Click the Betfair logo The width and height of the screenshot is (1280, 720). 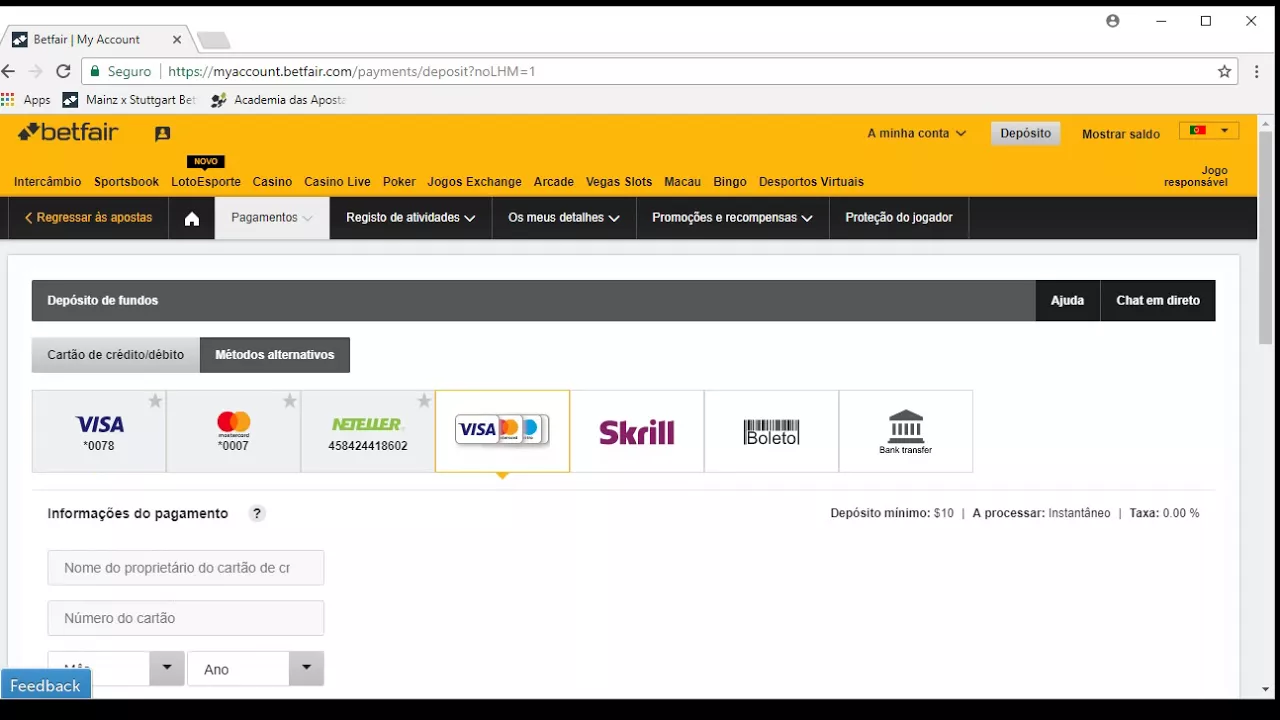tap(68, 132)
